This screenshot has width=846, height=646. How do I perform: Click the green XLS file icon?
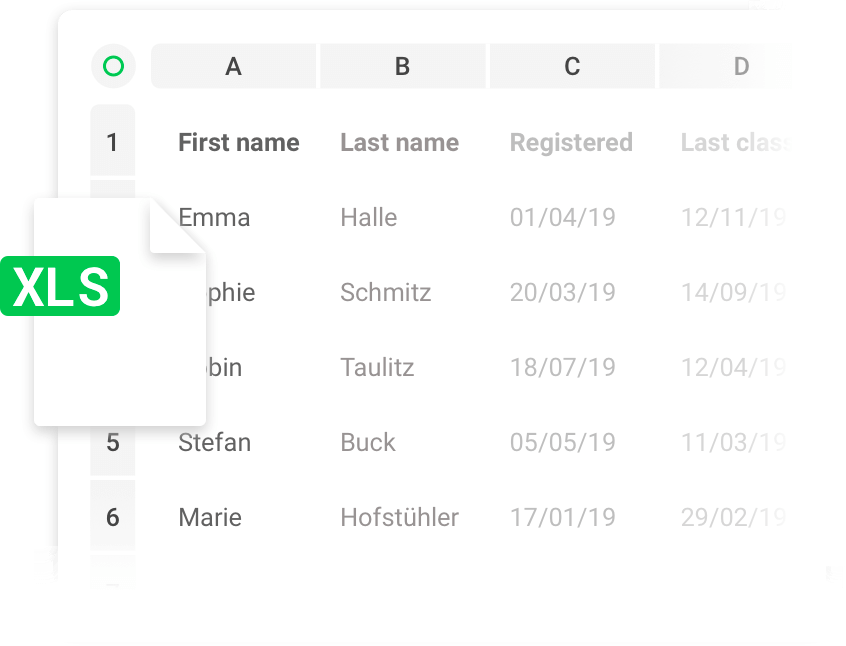[x=62, y=286]
